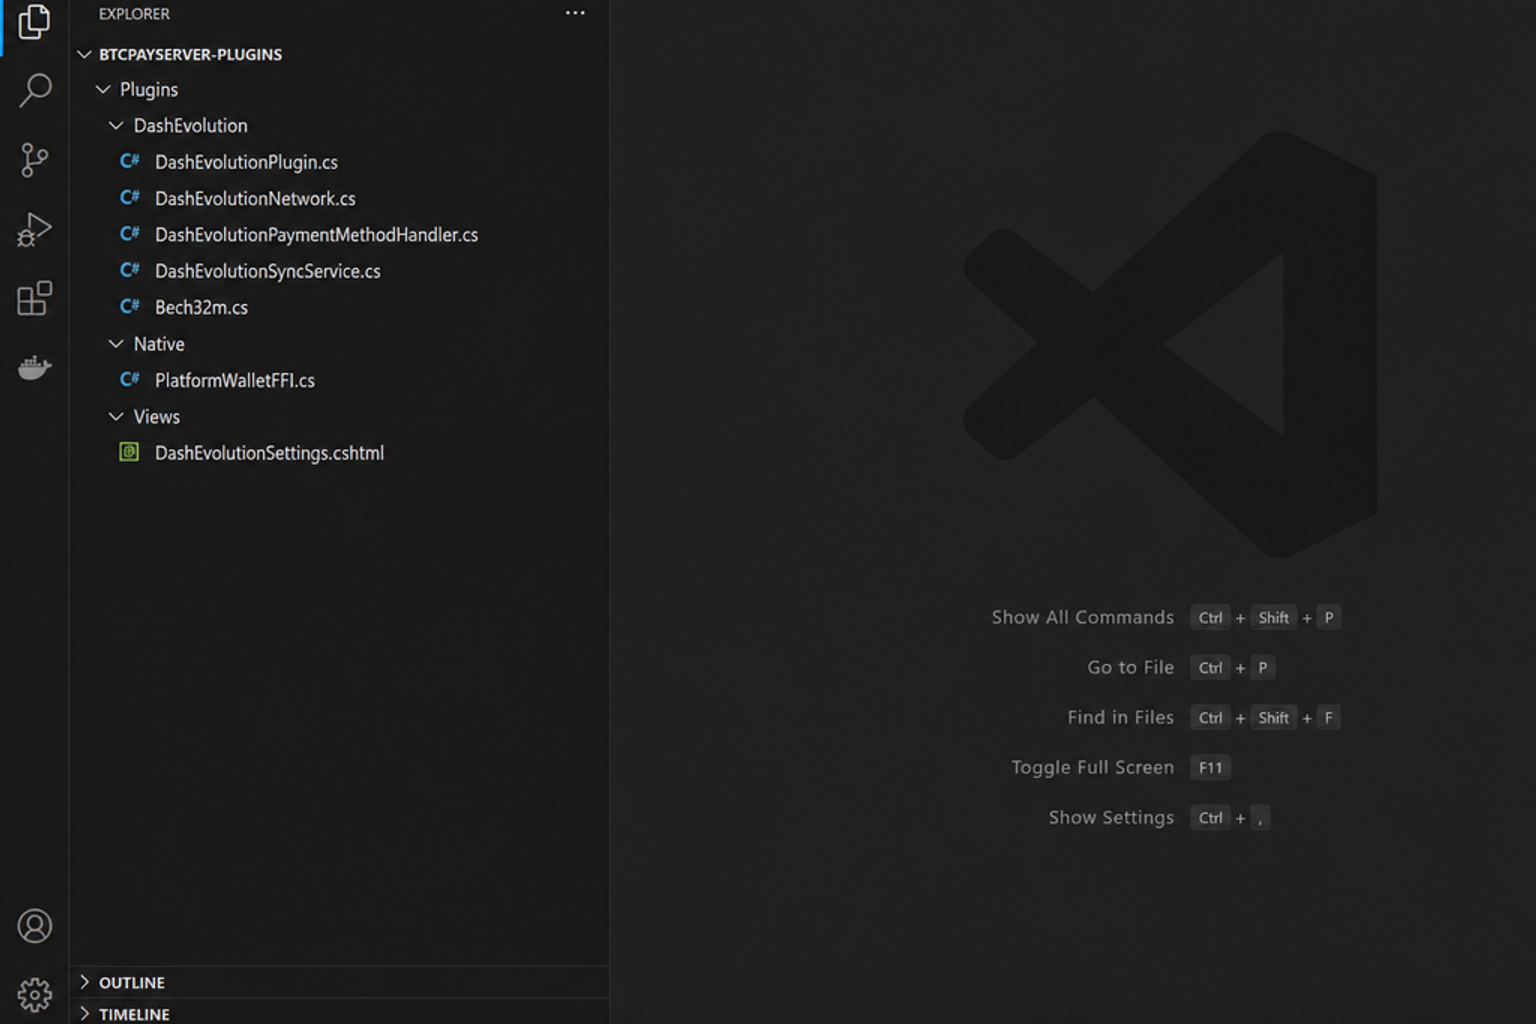Click the C# icon beside DashEvolutionNetwork.cs
The height and width of the screenshot is (1024, 1536).
pyautogui.click(x=130, y=198)
